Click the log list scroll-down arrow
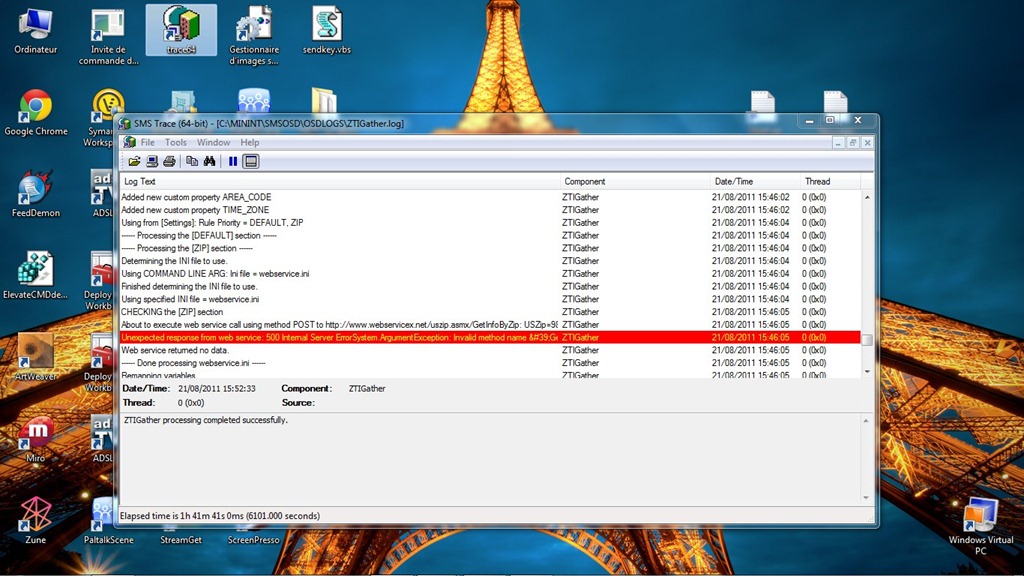The height and width of the screenshot is (576, 1024). click(x=867, y=372)
